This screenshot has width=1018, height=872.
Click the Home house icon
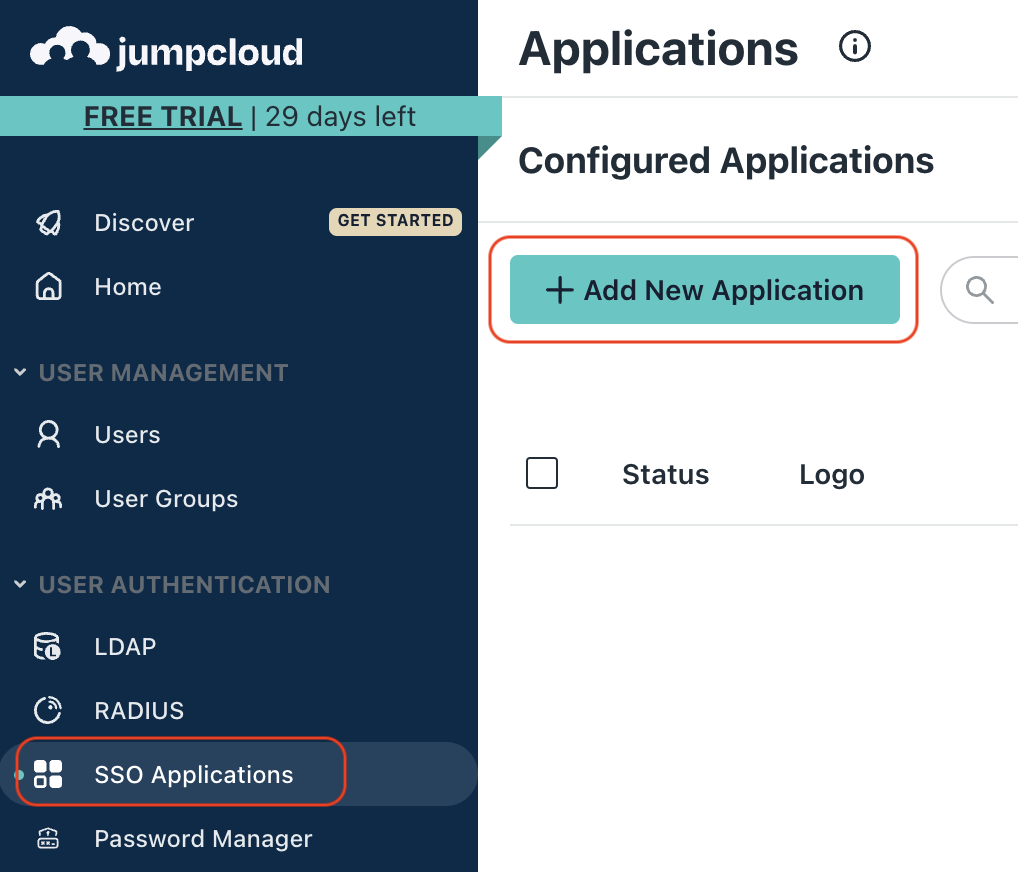pos(48,287)
